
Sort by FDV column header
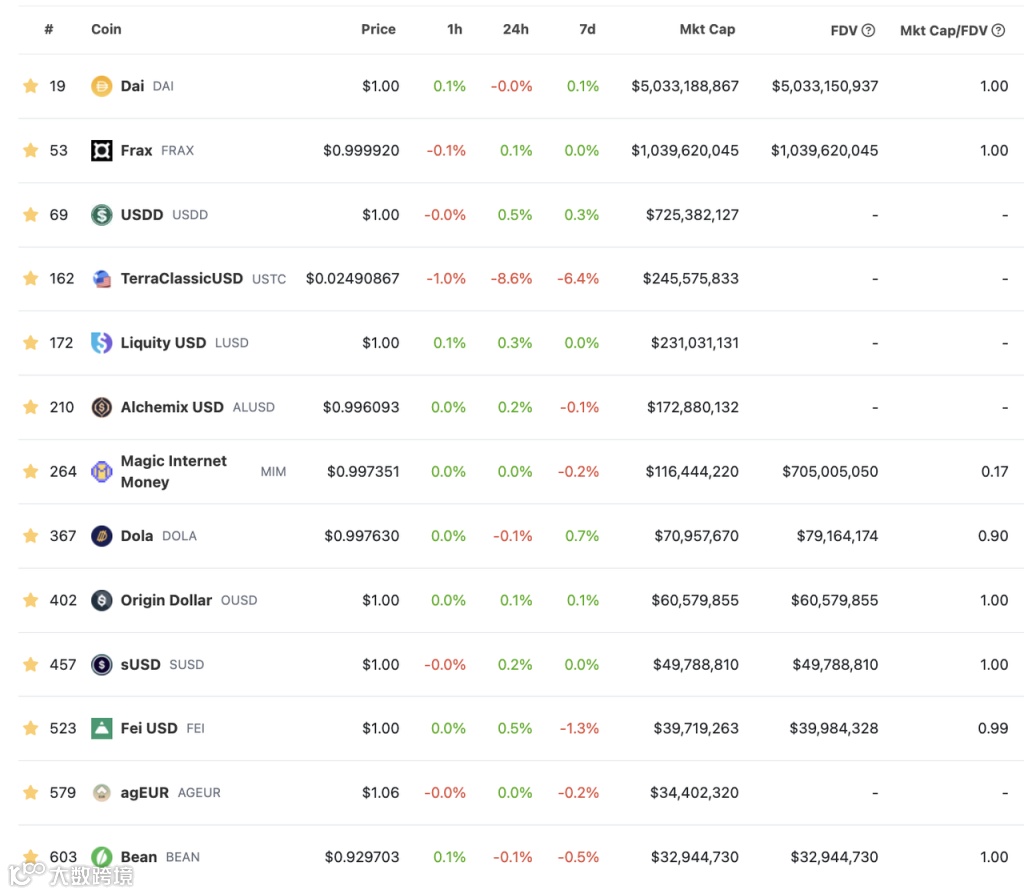(844, 31)
